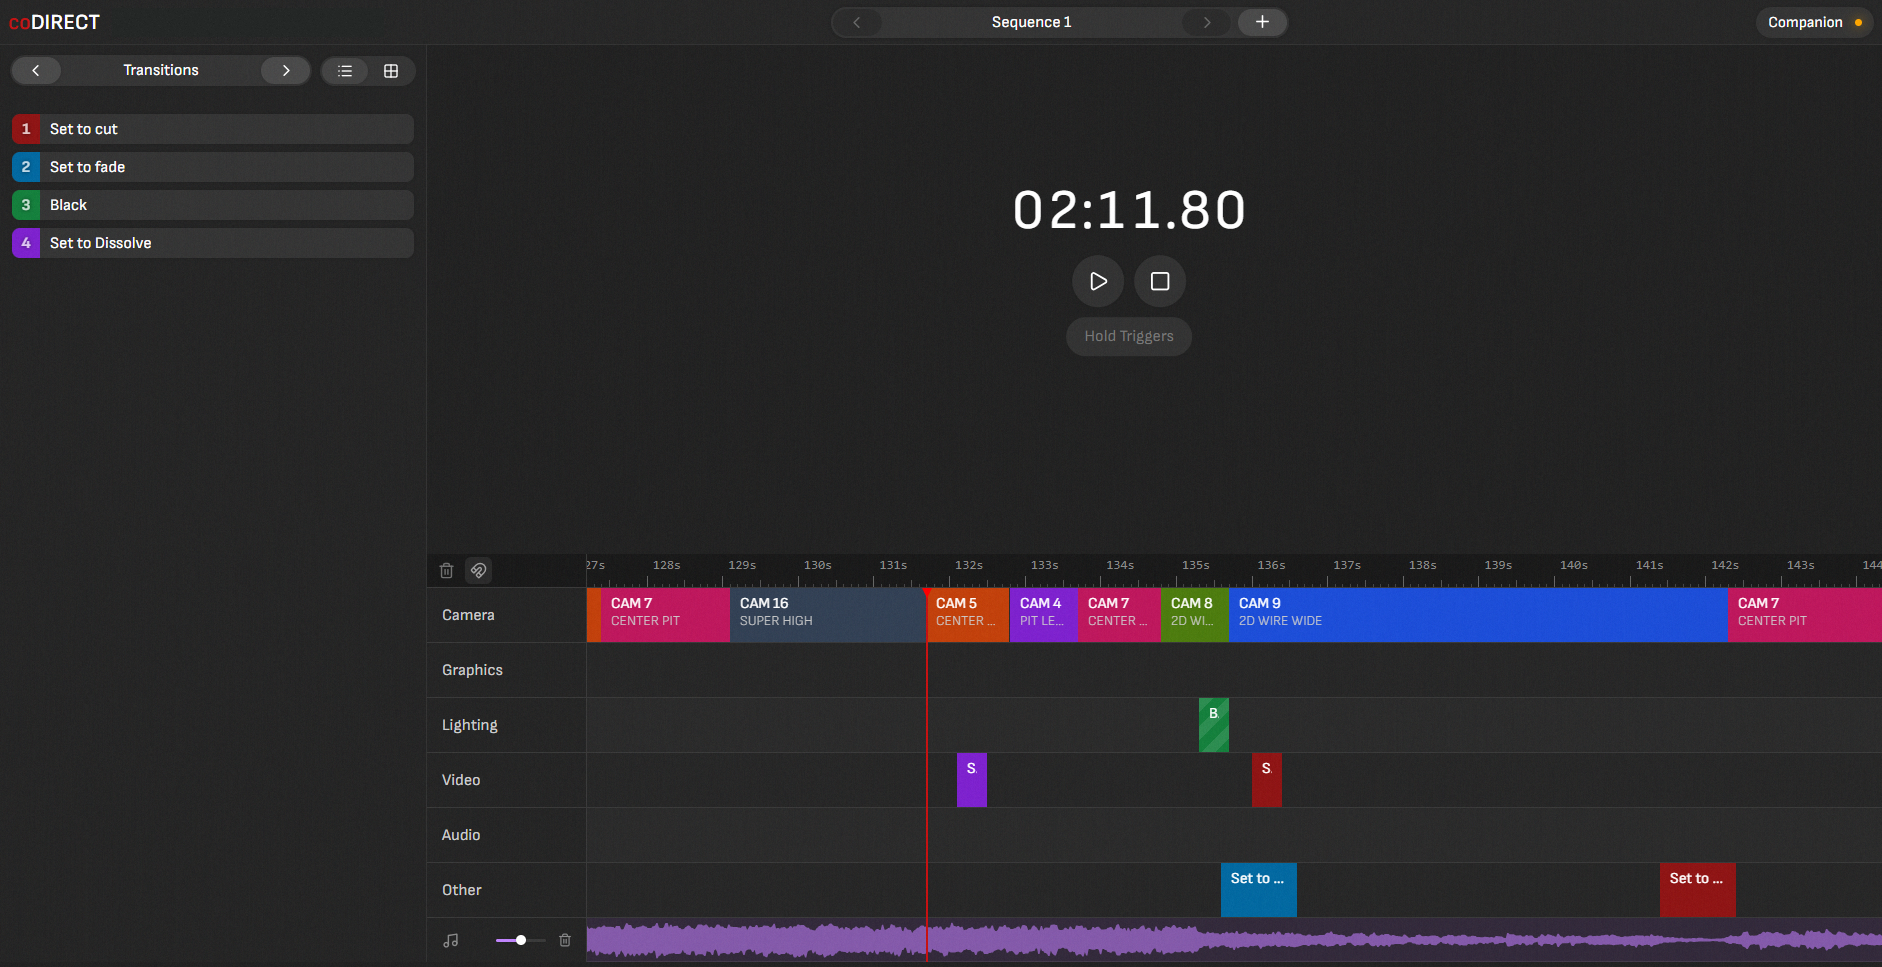The image size is (1882, 967).
Task: Click the 02:11.80 timecode display
Action: pos(1129,210)
